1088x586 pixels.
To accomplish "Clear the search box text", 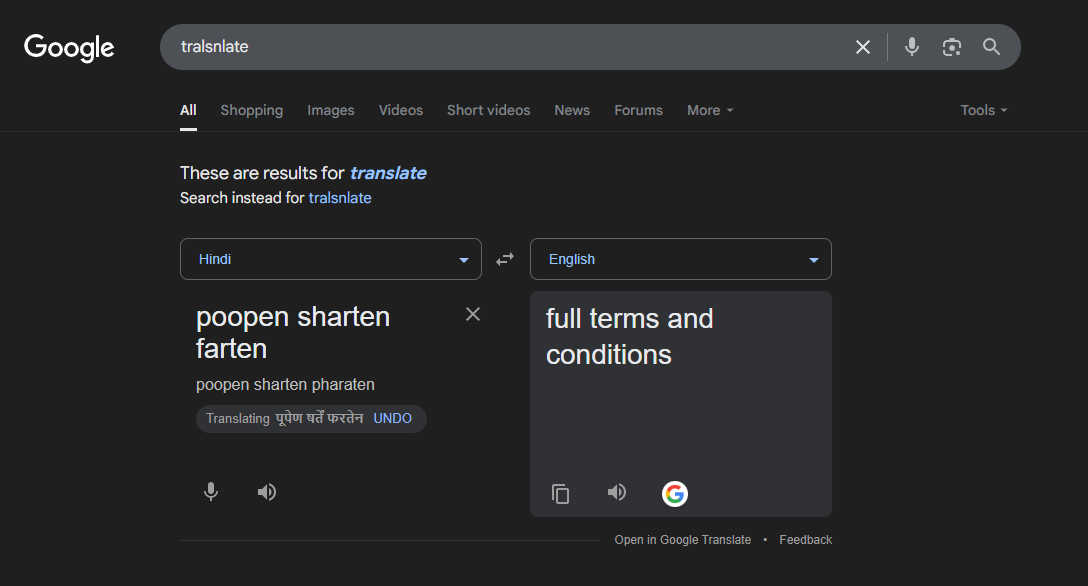I will click(862, 47).
